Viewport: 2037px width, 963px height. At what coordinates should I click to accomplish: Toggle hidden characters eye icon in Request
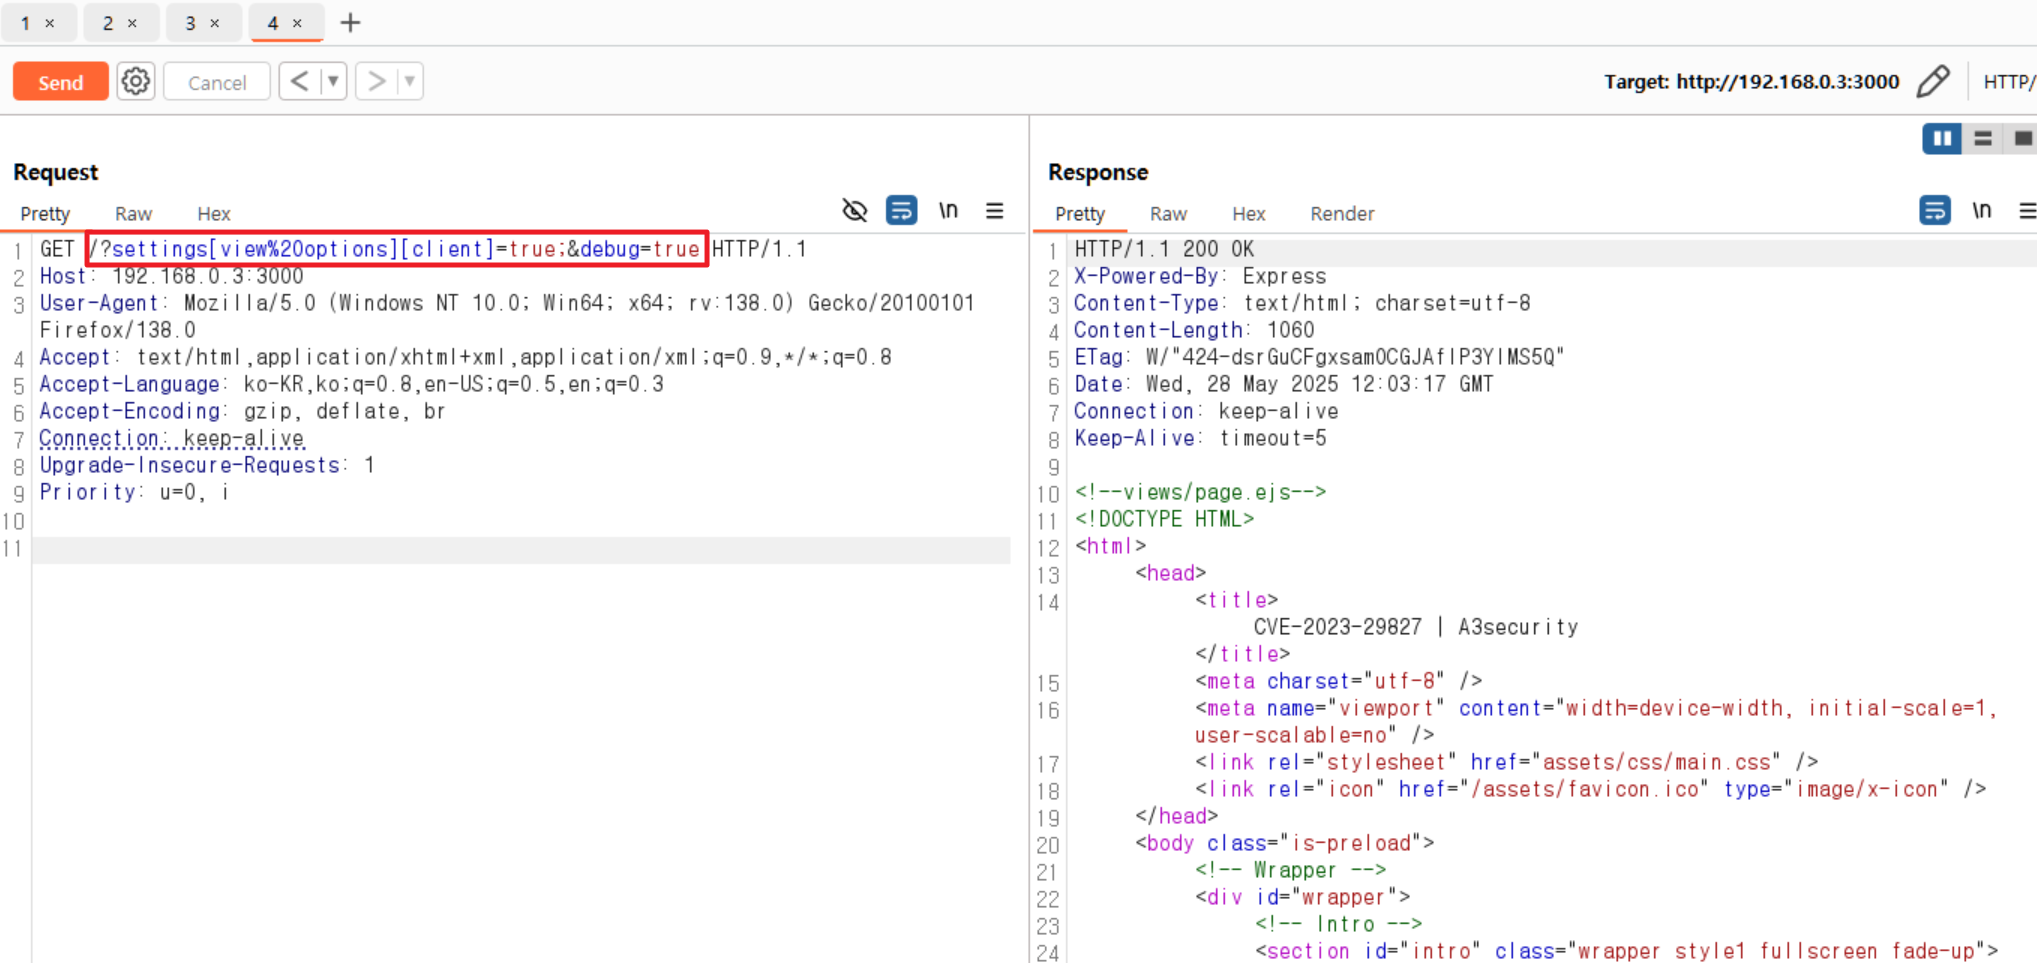(x=855, y=211)
